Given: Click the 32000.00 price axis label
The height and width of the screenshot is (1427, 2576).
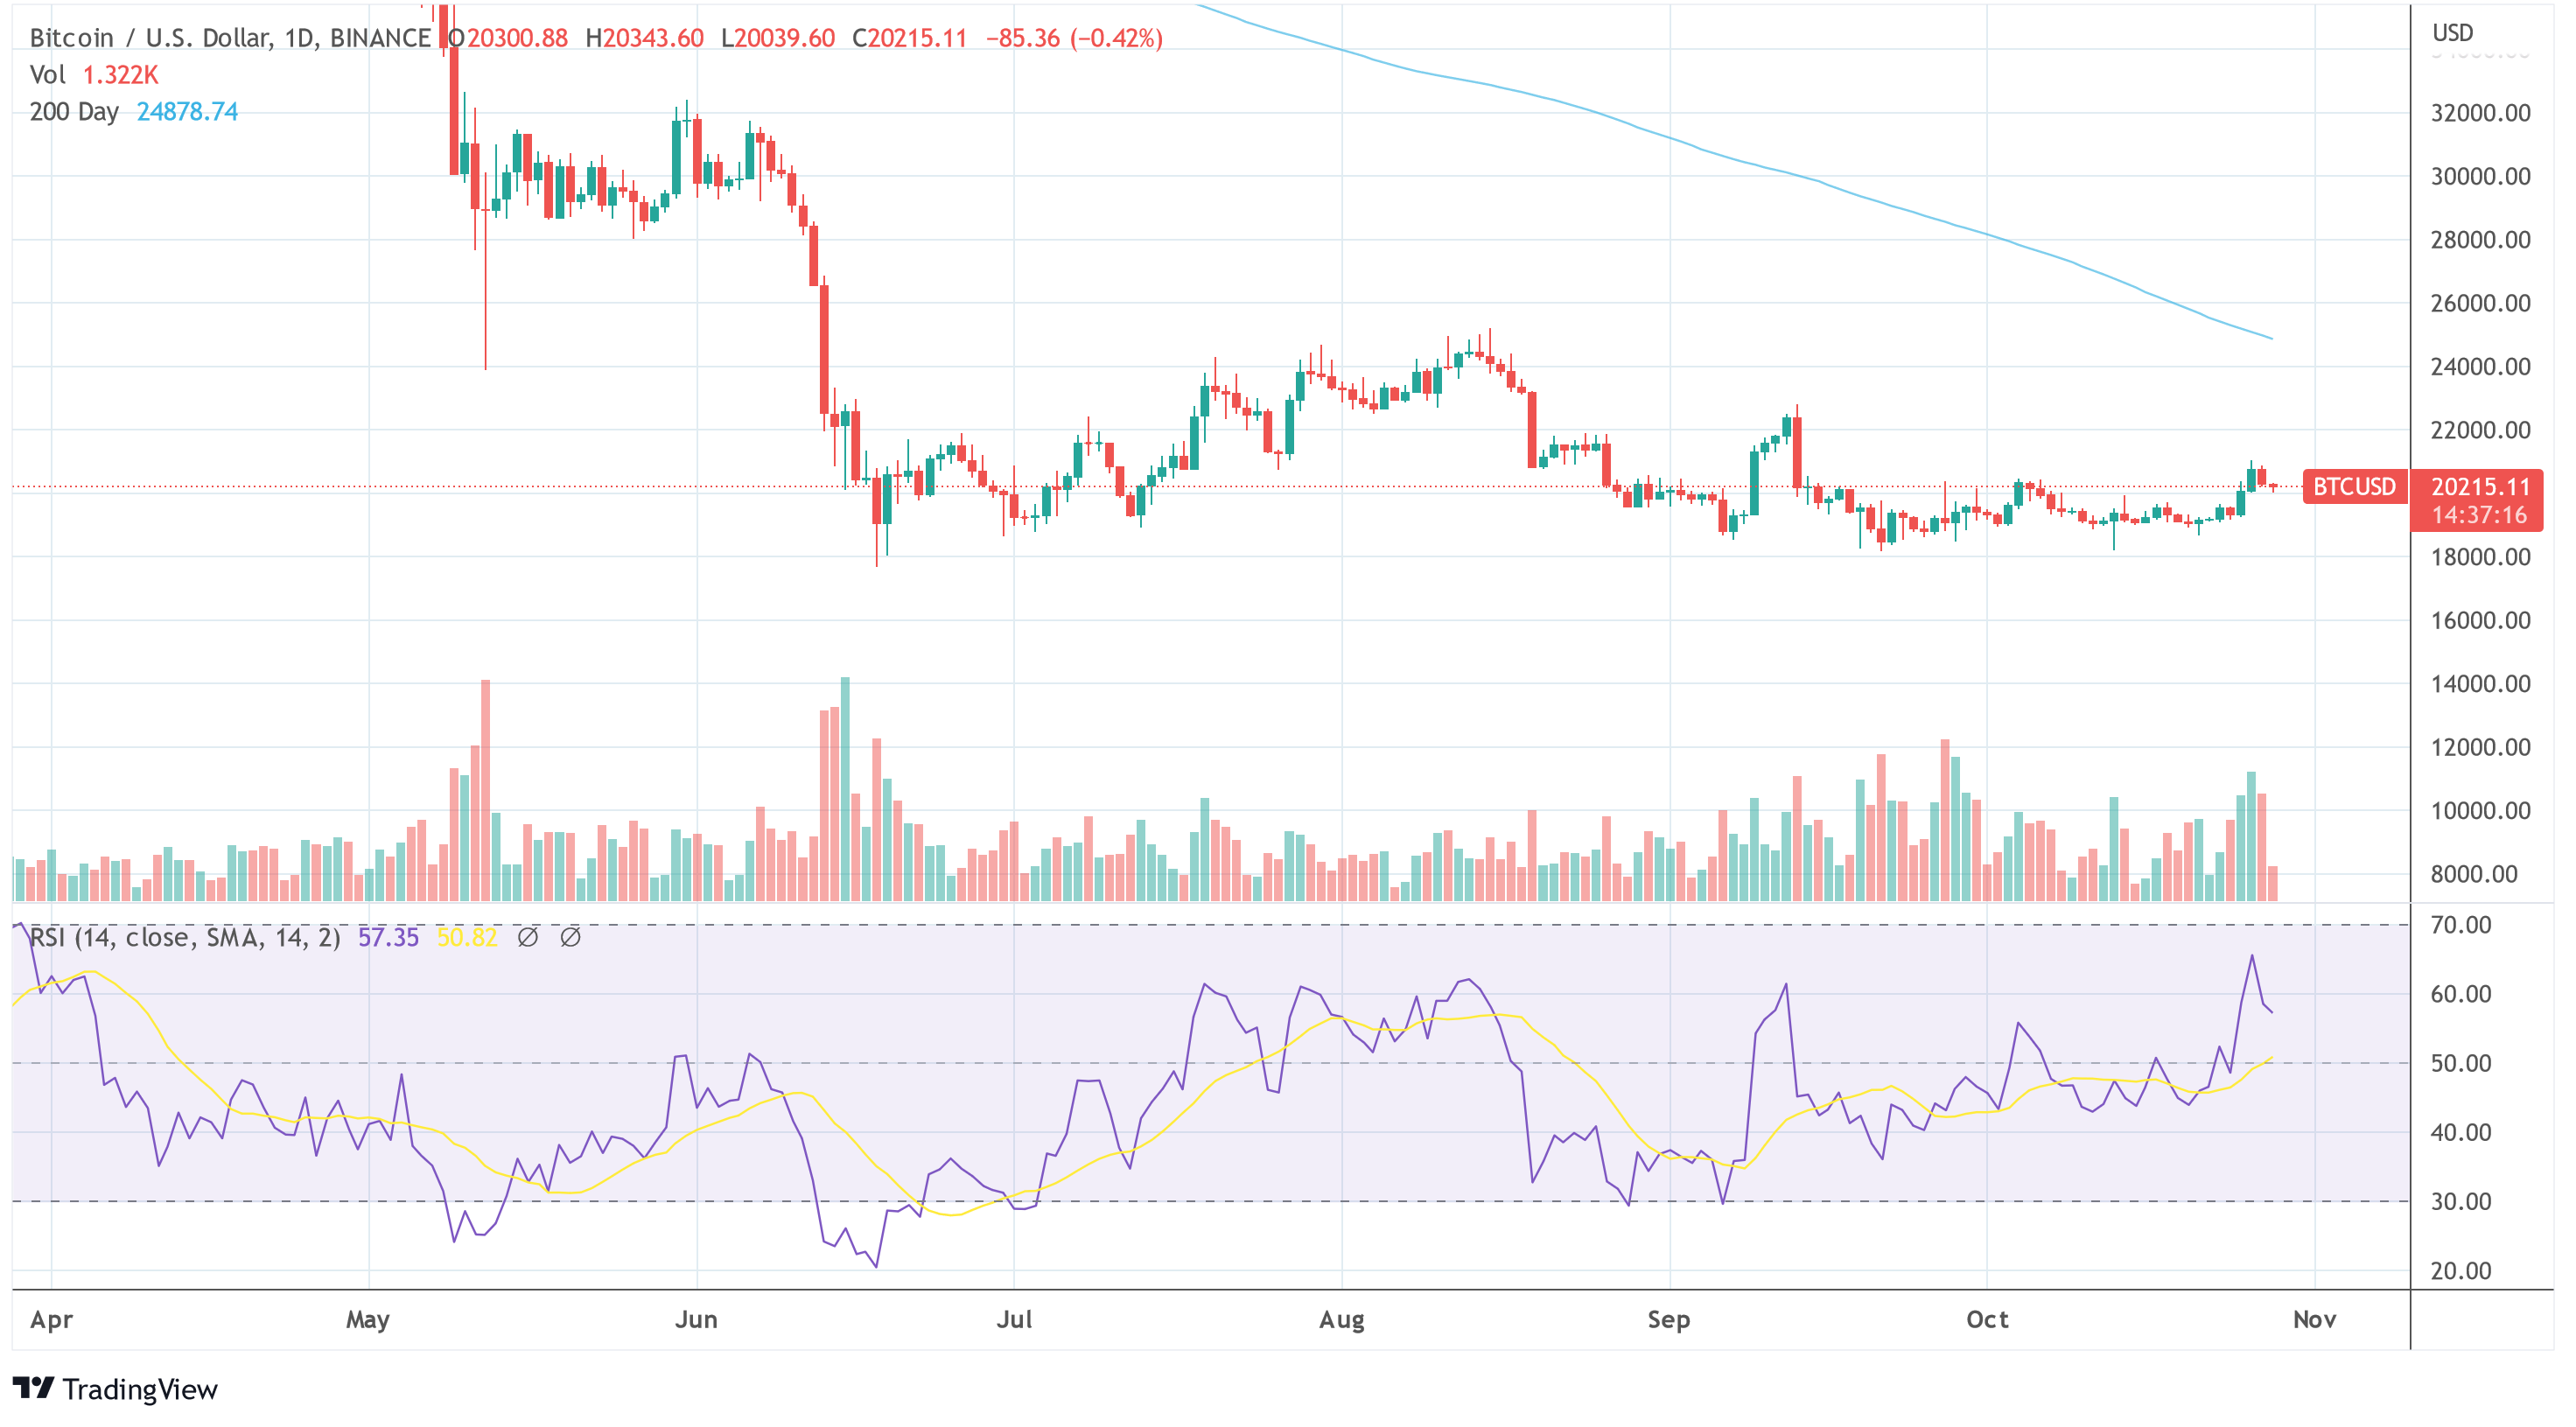Looking at the screenshot, I should point(2480,113).
